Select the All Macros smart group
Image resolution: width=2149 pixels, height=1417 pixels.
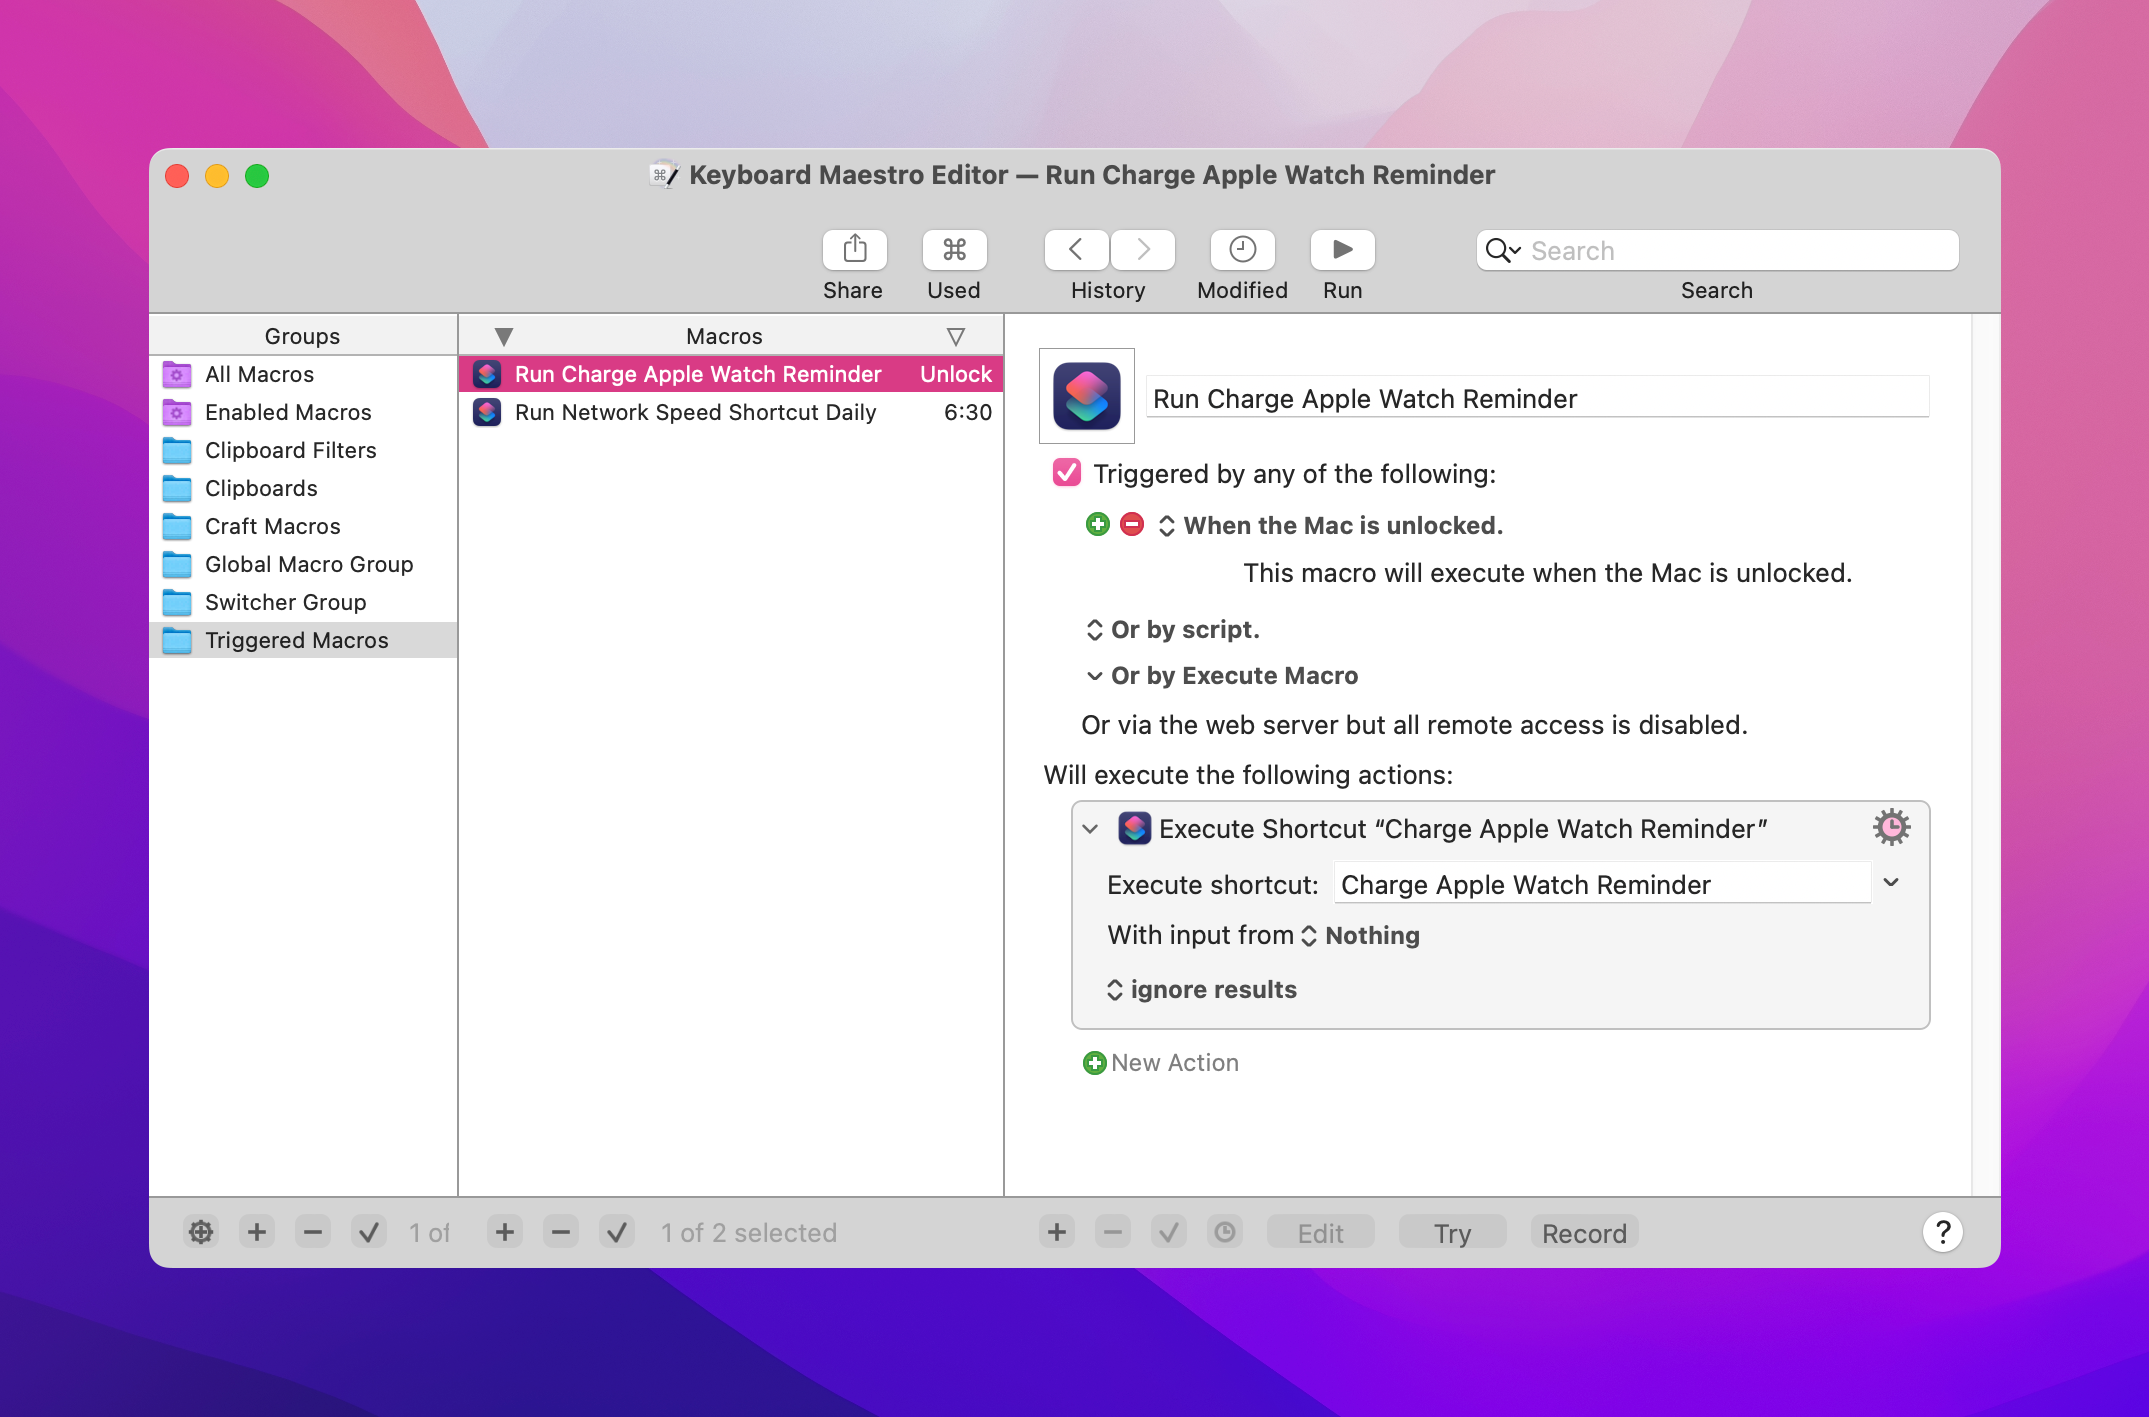click(304, 374)
